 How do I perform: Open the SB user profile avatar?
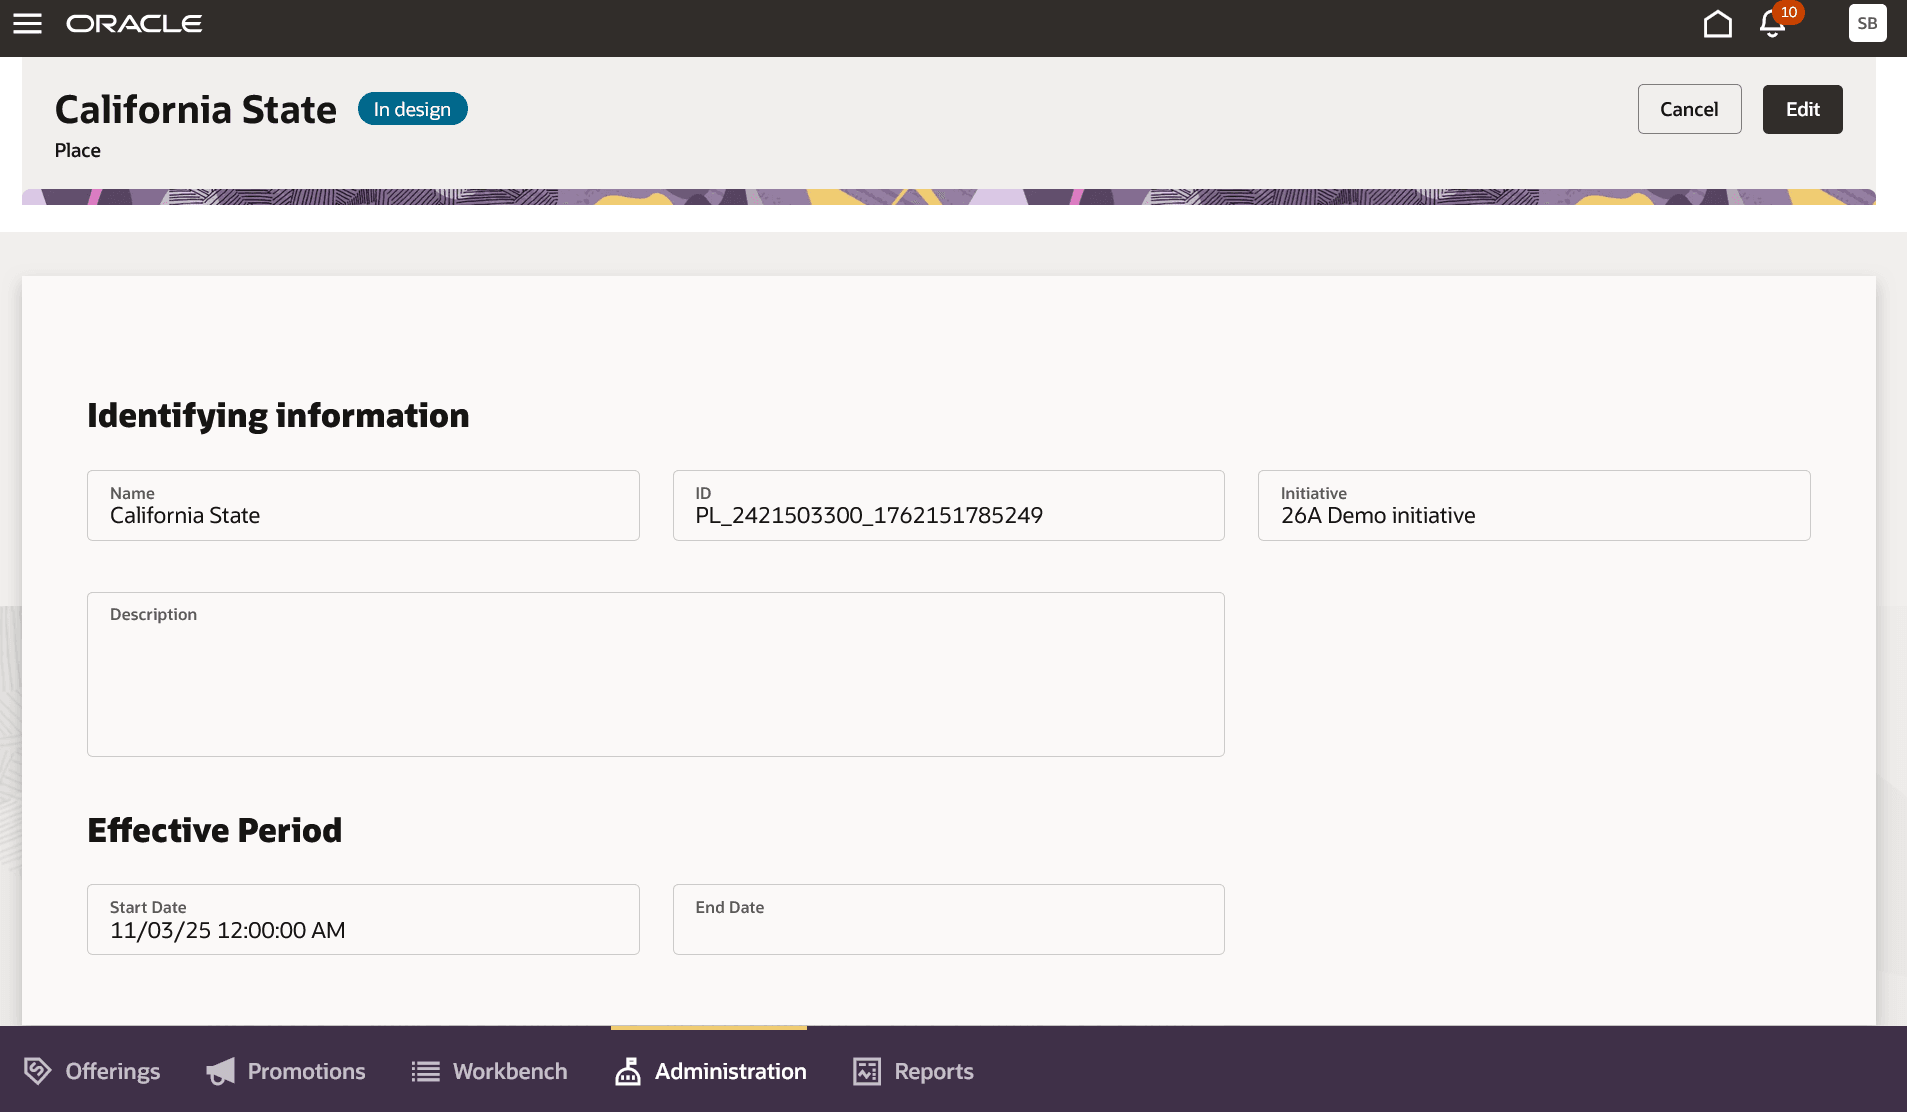coord(1866,22)
